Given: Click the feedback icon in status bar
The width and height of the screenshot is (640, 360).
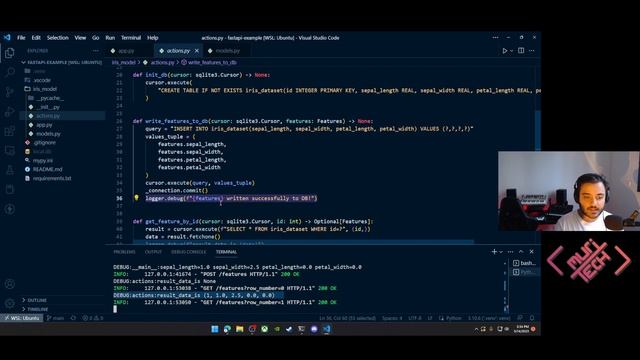Looking at the screenshot, I should (x=520, y=318).
